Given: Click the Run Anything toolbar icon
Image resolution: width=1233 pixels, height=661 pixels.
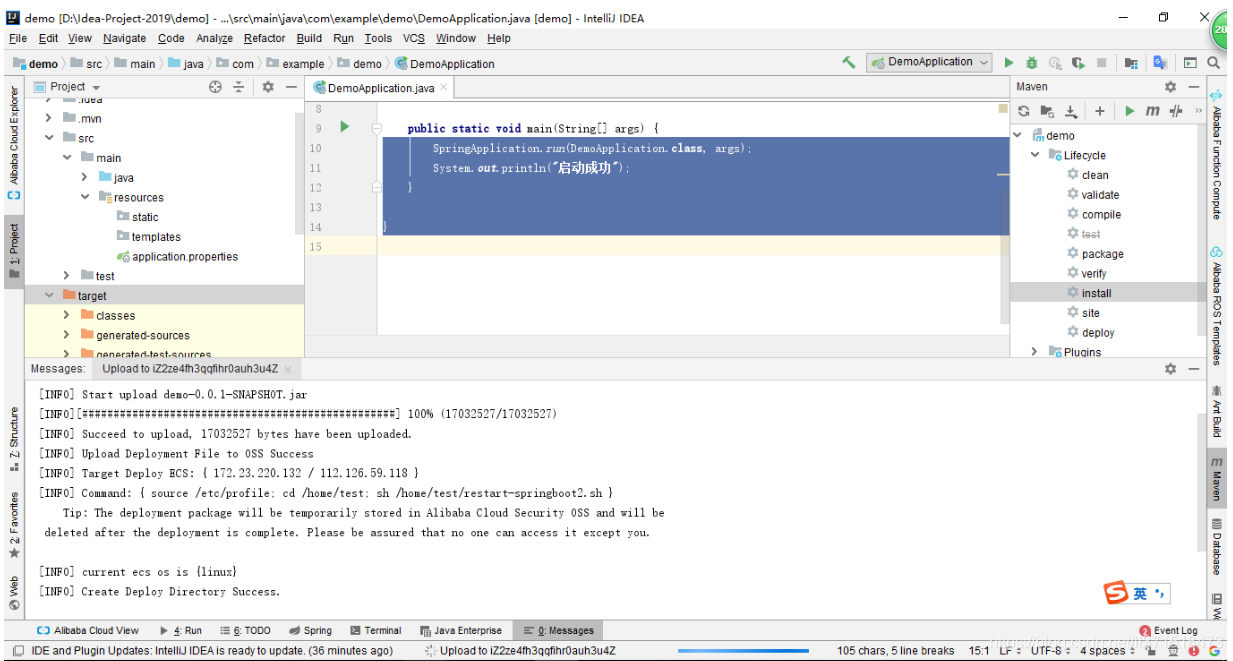Looking at the screenshot, I should click(1190, 62).
